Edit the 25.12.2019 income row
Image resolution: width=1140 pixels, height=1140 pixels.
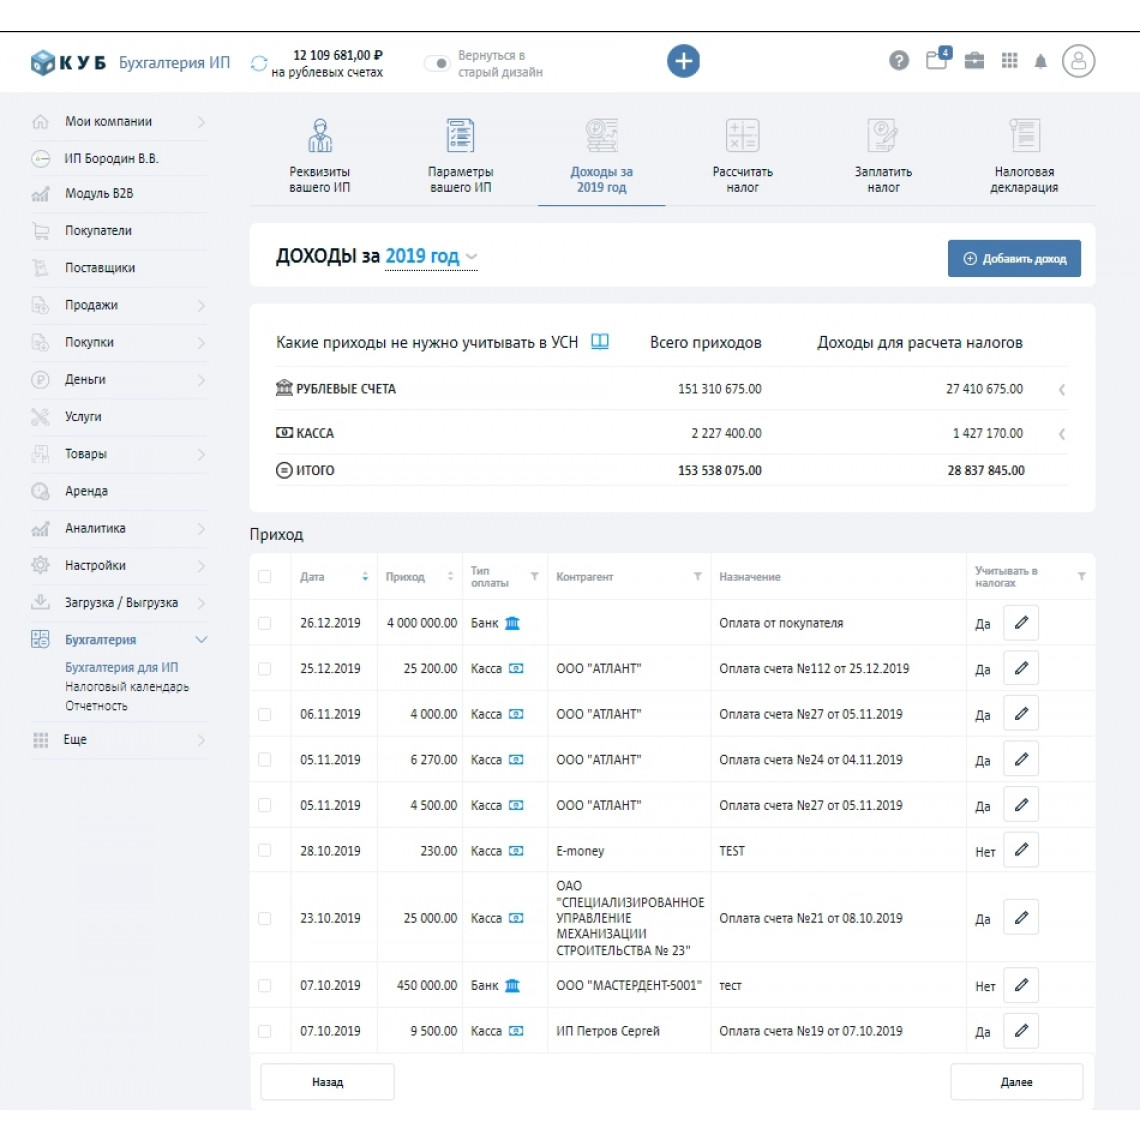[1021, 667]
